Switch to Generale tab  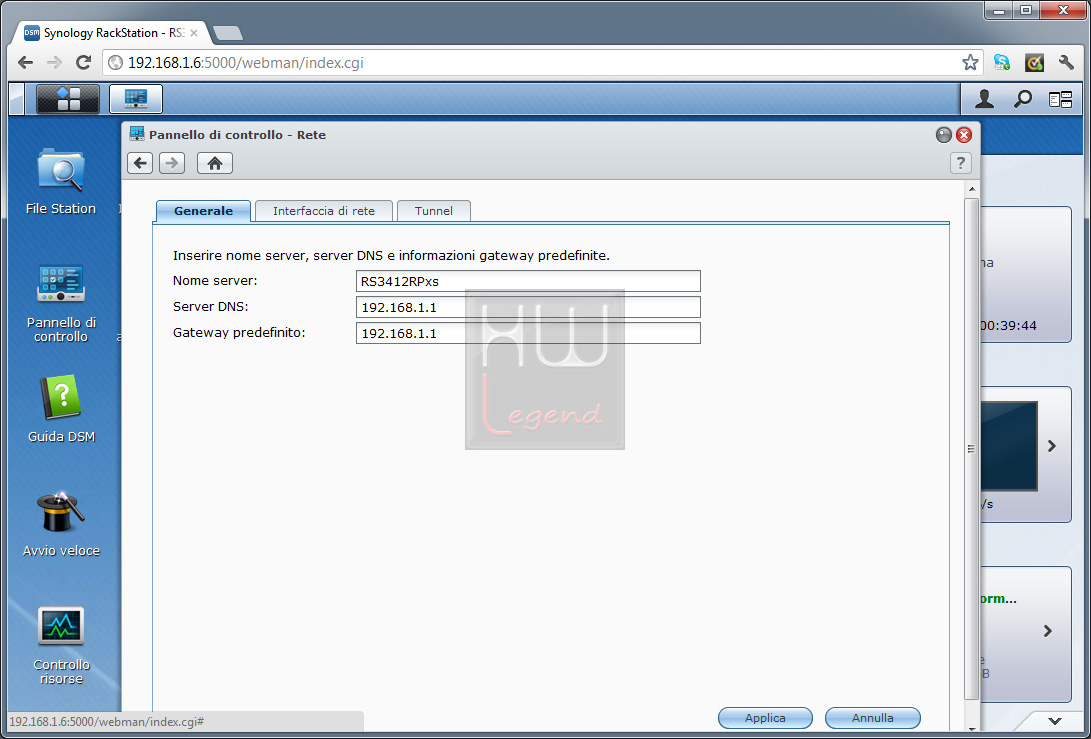203,211
